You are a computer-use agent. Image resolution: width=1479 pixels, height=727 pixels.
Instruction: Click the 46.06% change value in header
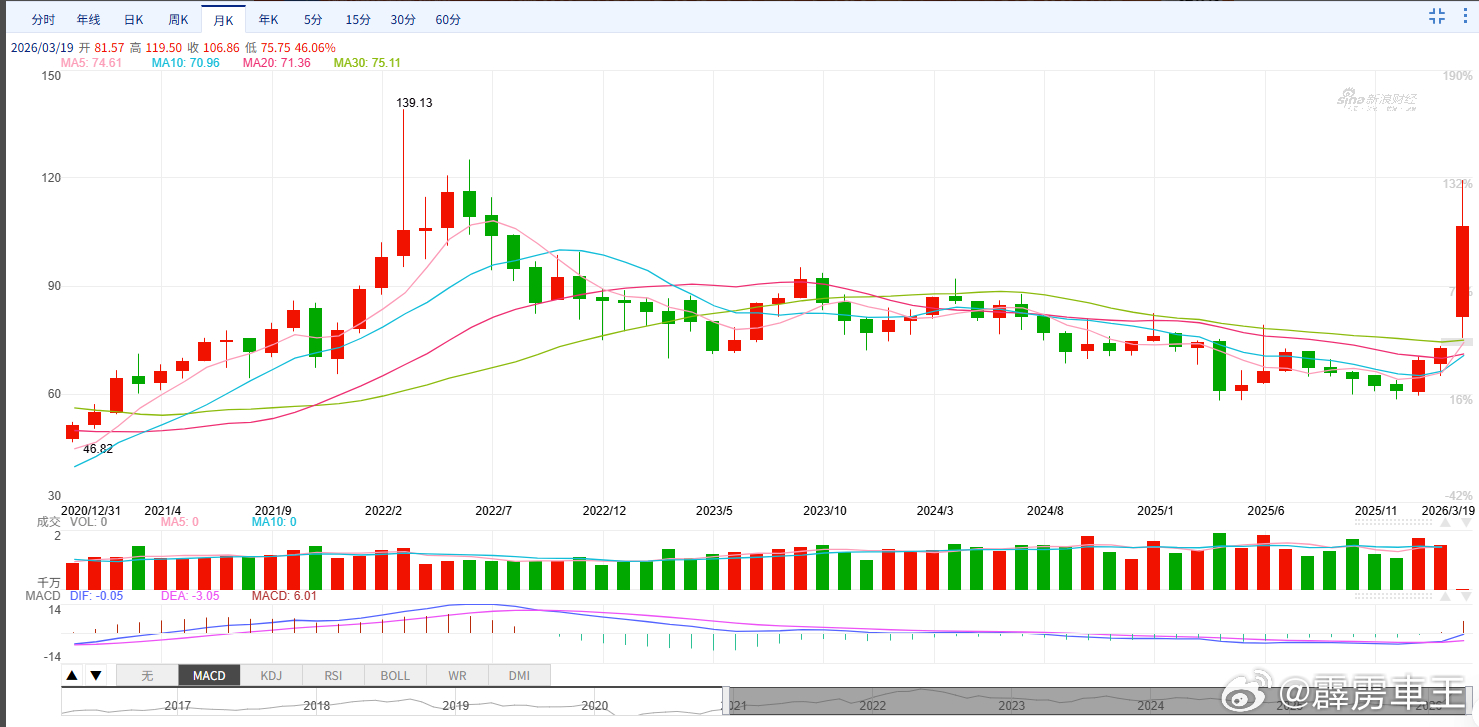(x=314, y=47)
